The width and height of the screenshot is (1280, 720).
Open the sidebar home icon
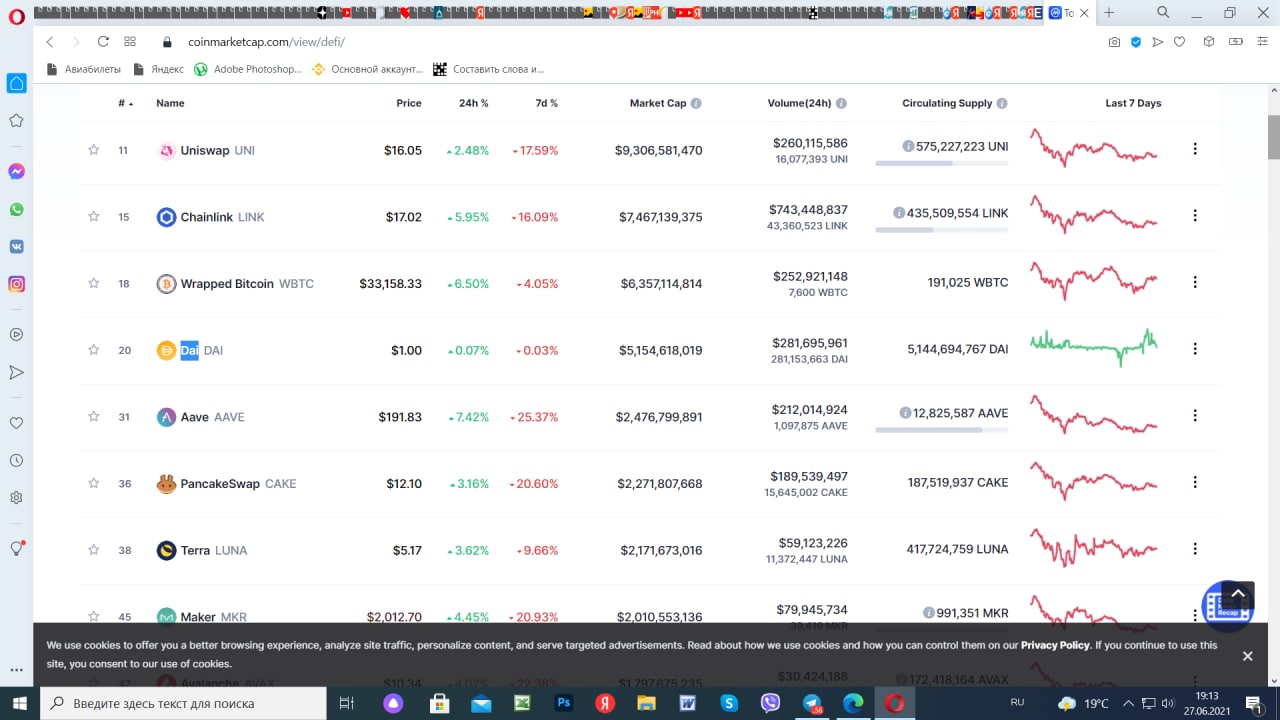[x=16, y=83]
